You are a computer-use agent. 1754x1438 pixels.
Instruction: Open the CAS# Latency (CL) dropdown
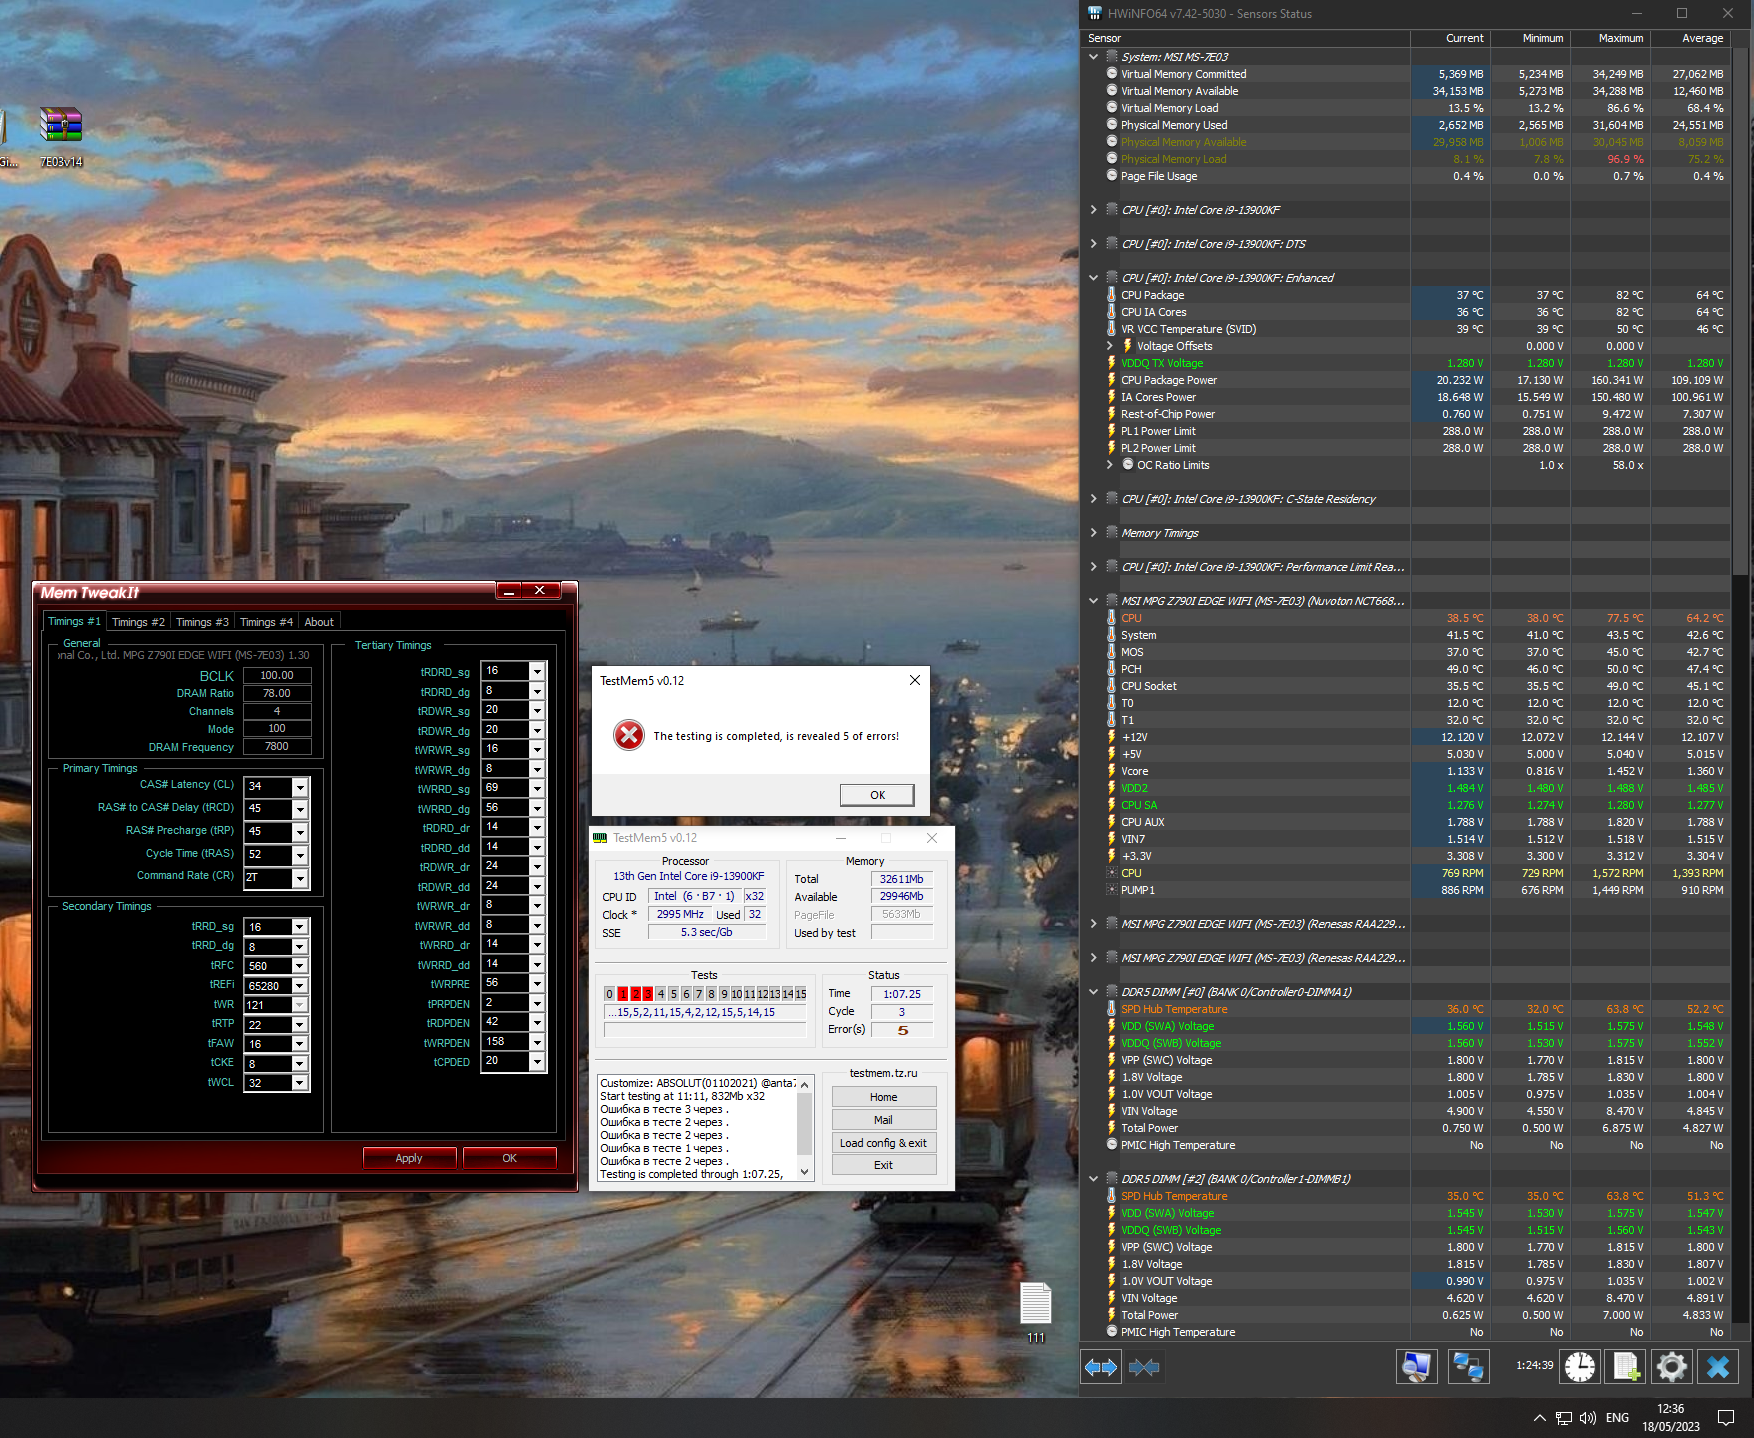[x=299, y=787]
